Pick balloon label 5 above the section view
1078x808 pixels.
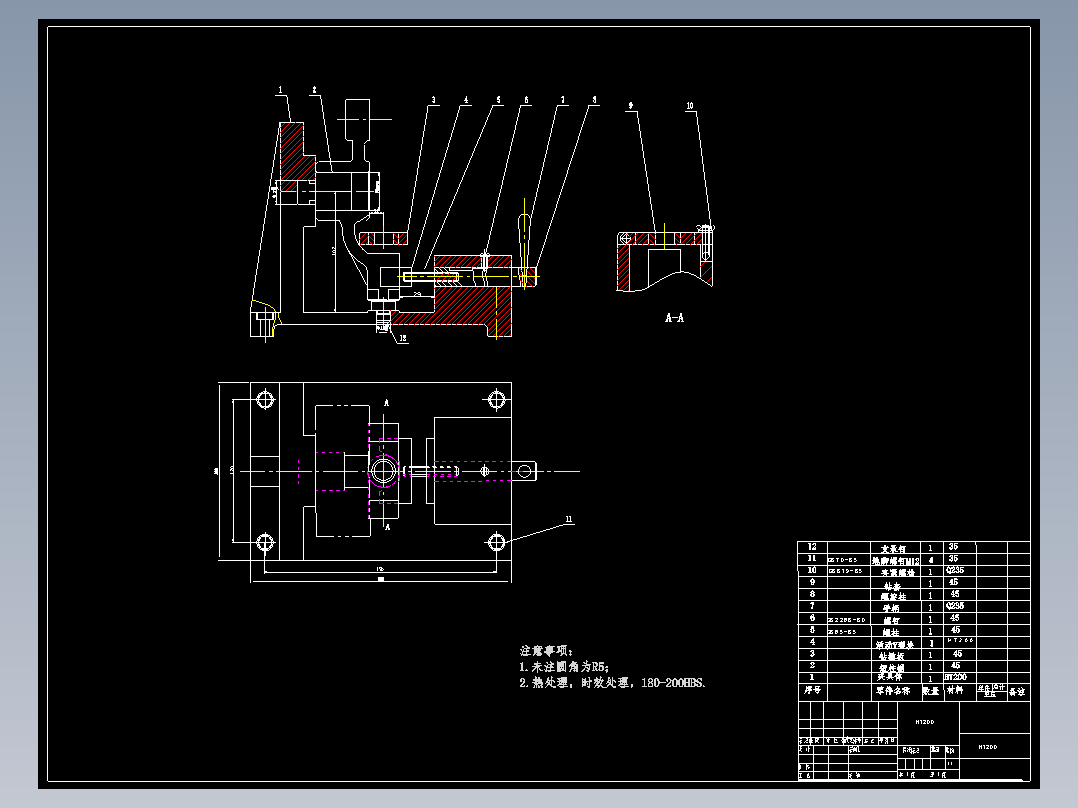[x=498, y=100]
